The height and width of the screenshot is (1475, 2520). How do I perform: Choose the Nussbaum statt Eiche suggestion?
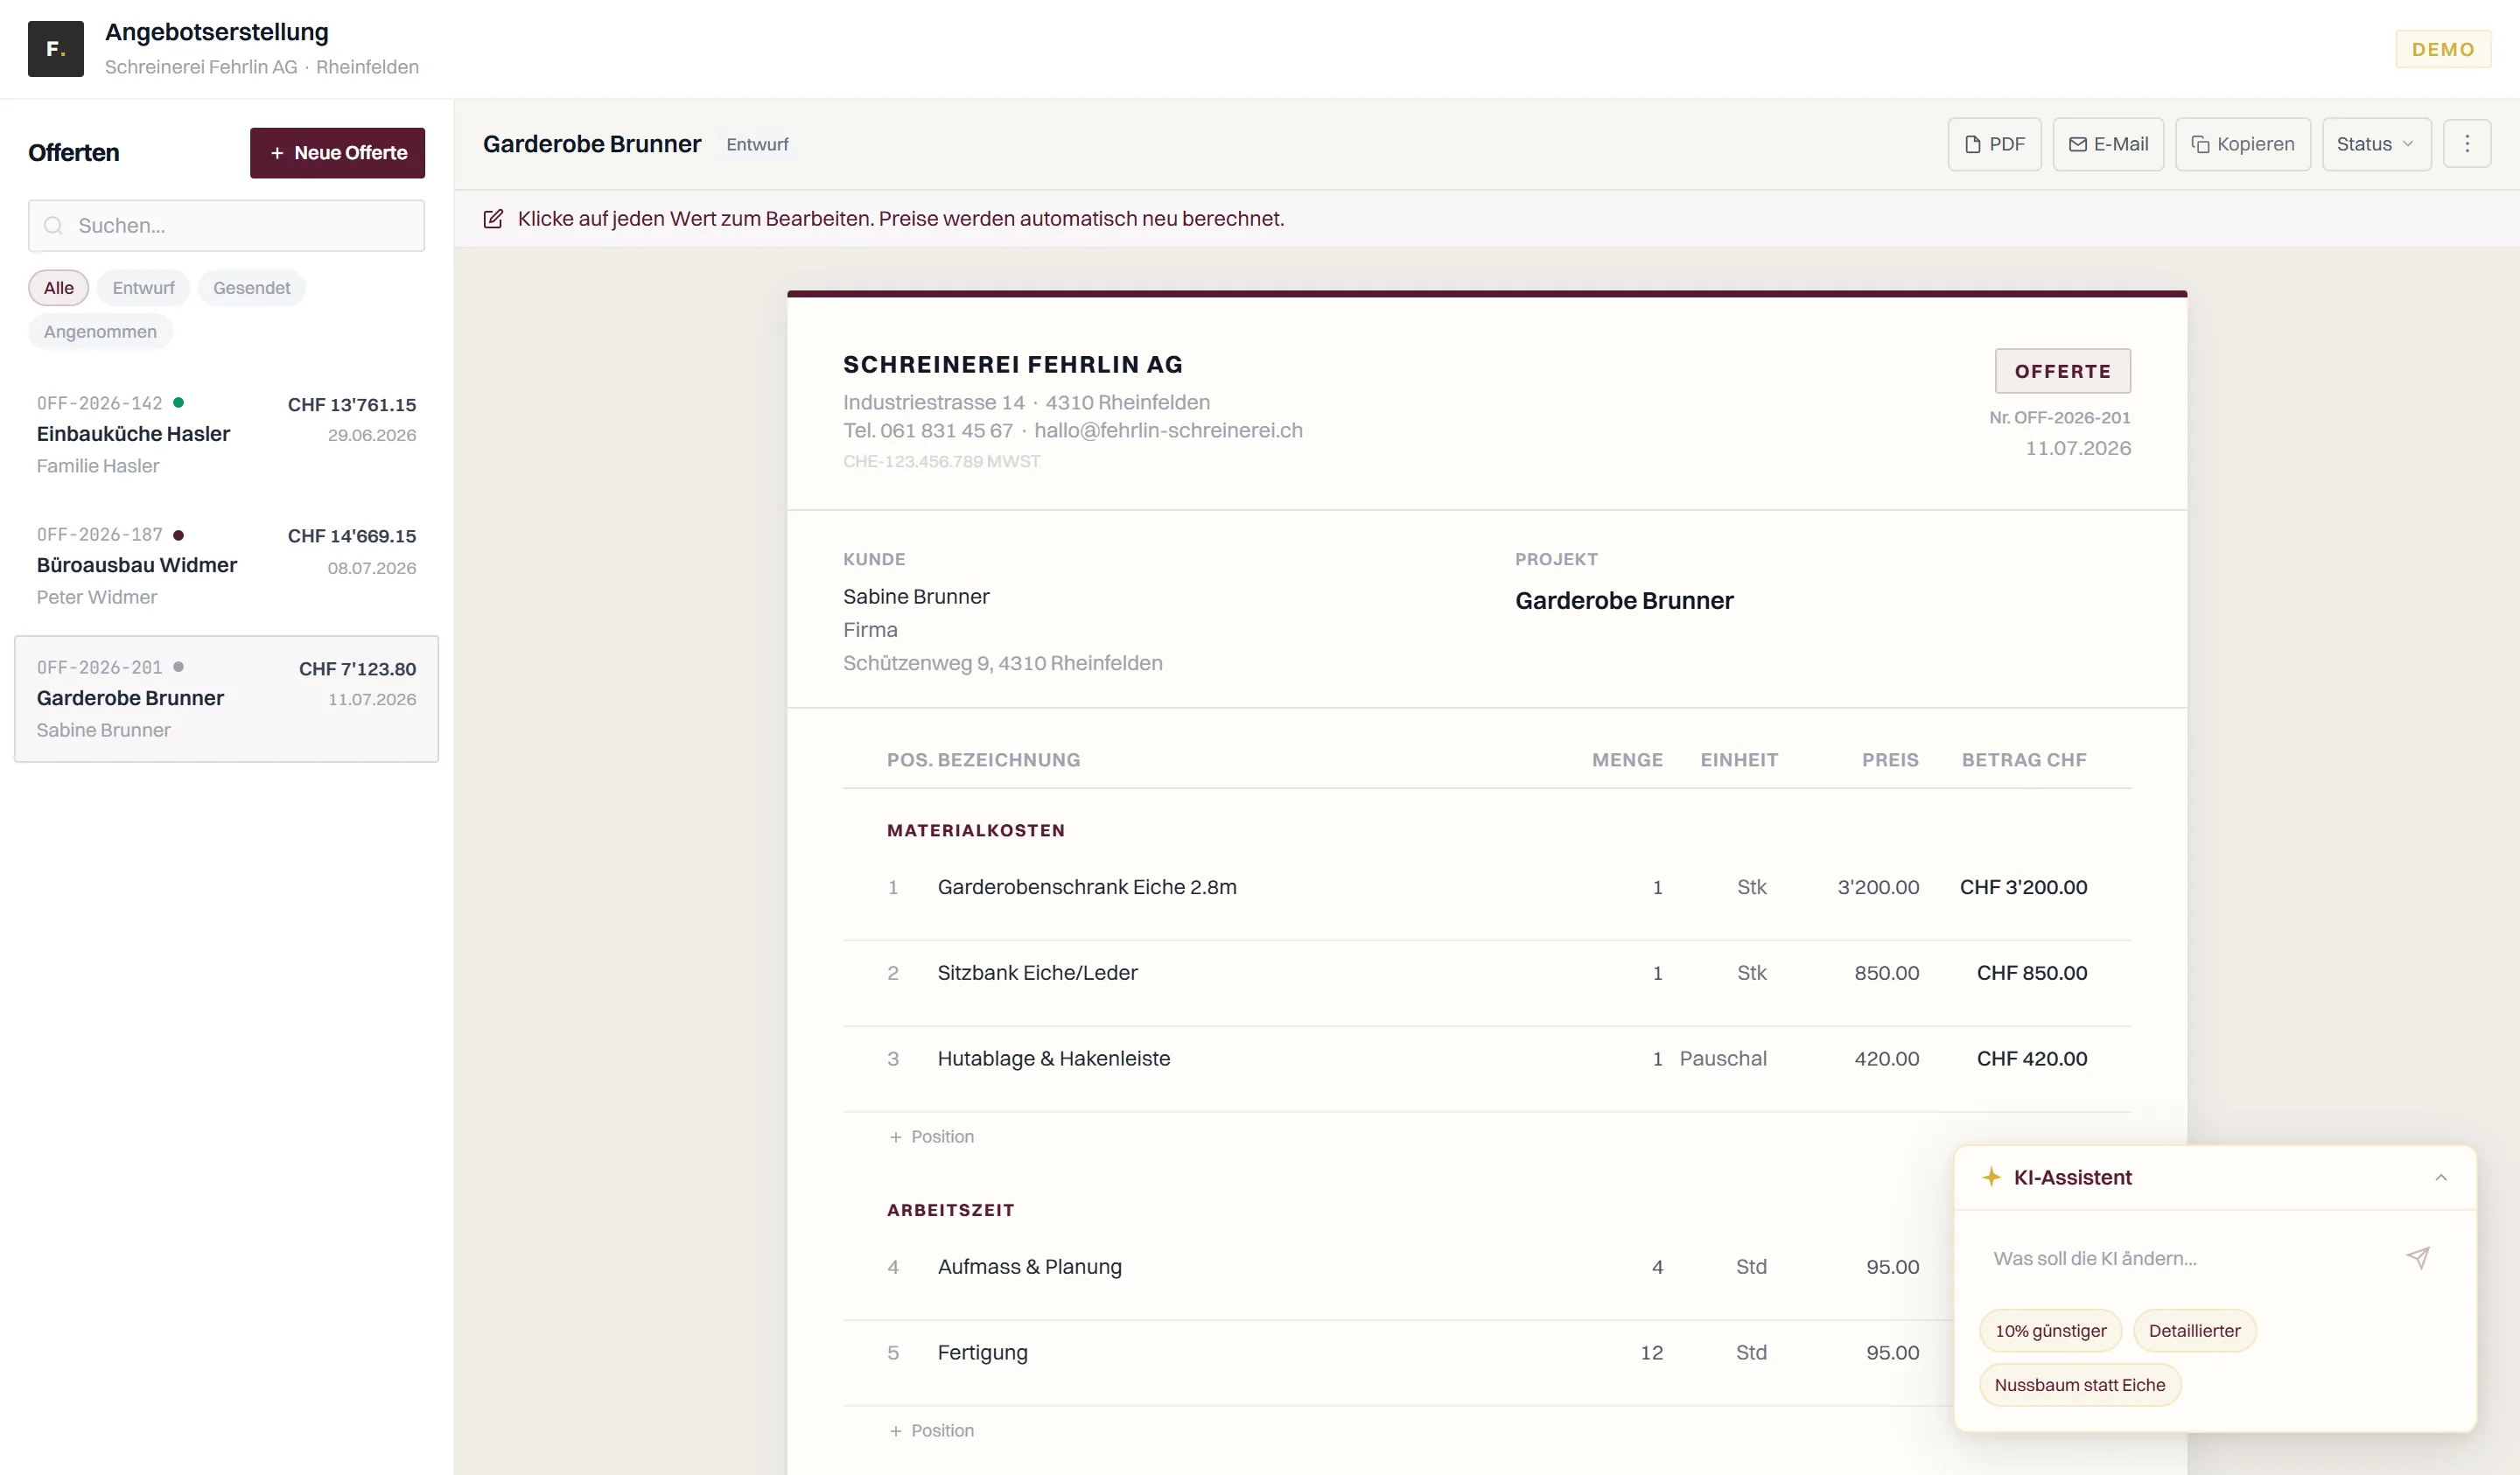[2079, 1385]
